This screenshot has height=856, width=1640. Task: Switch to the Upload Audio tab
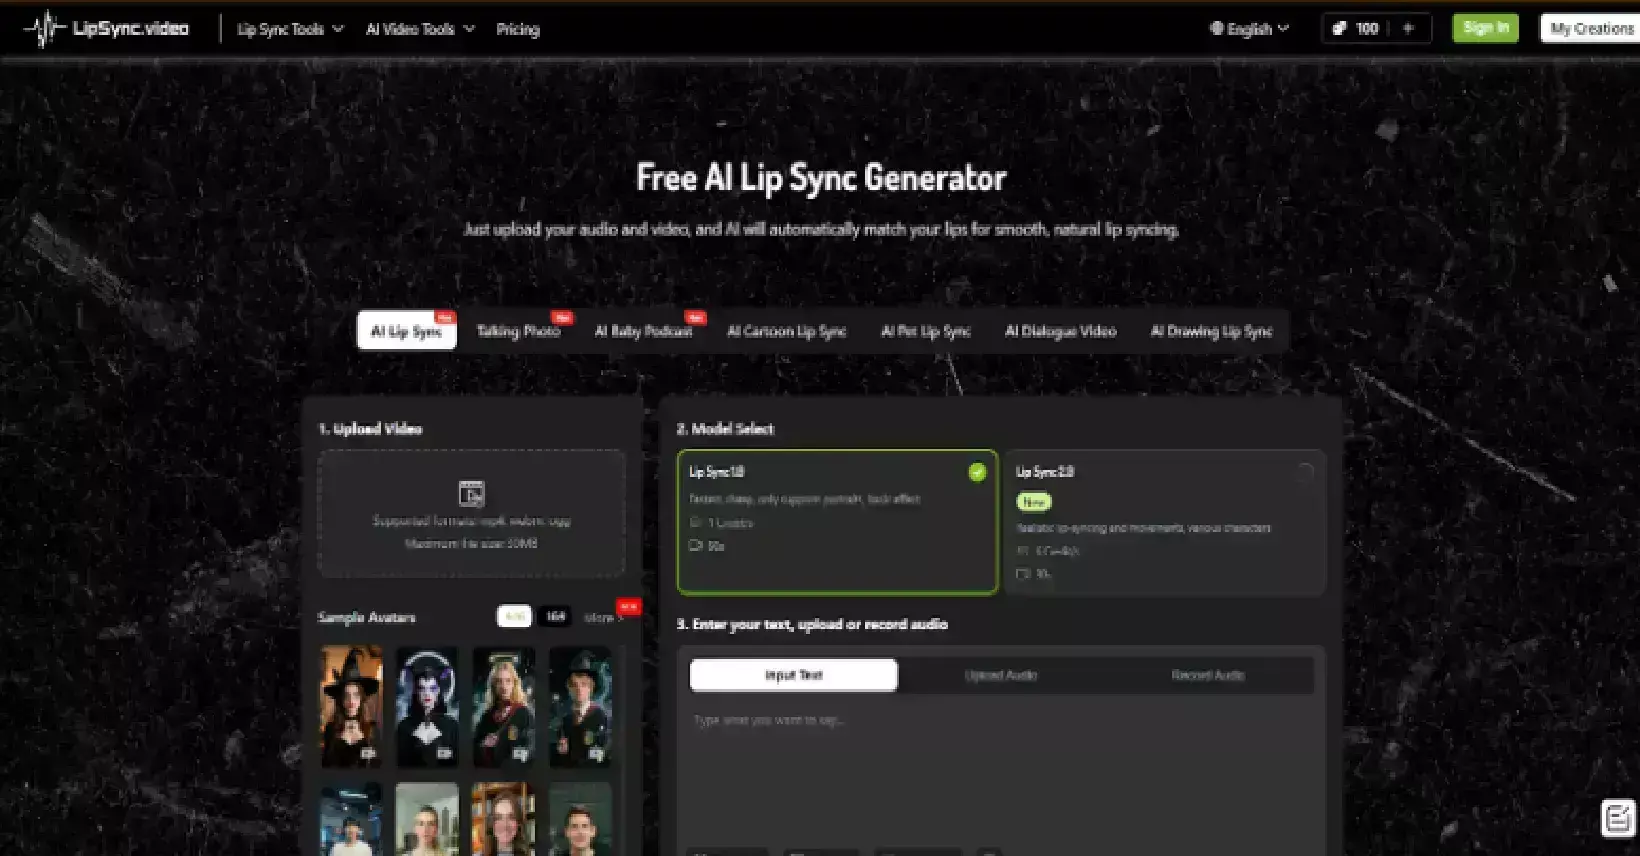pyautogui.click(x=1001, y=675)
